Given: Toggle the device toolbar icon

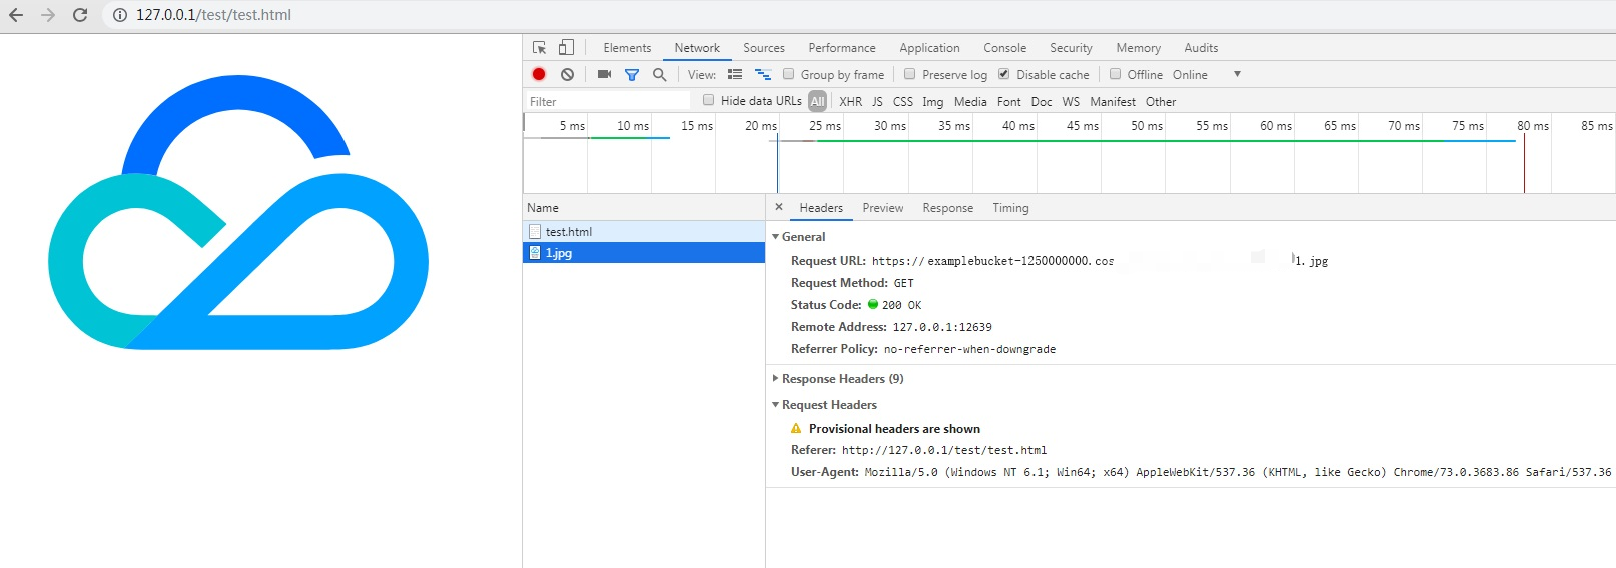Looking at the screenshot, I should (566, 48).
